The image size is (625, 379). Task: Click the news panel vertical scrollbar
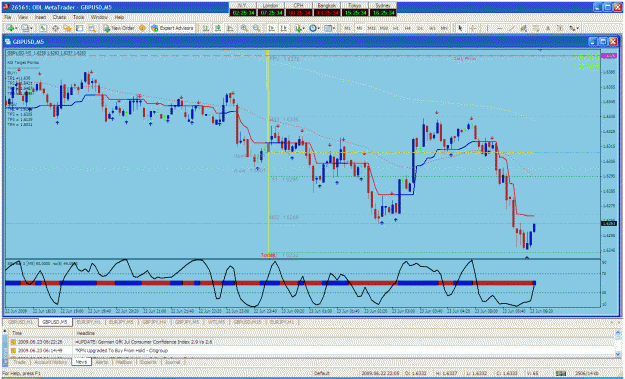click(617, 344)
